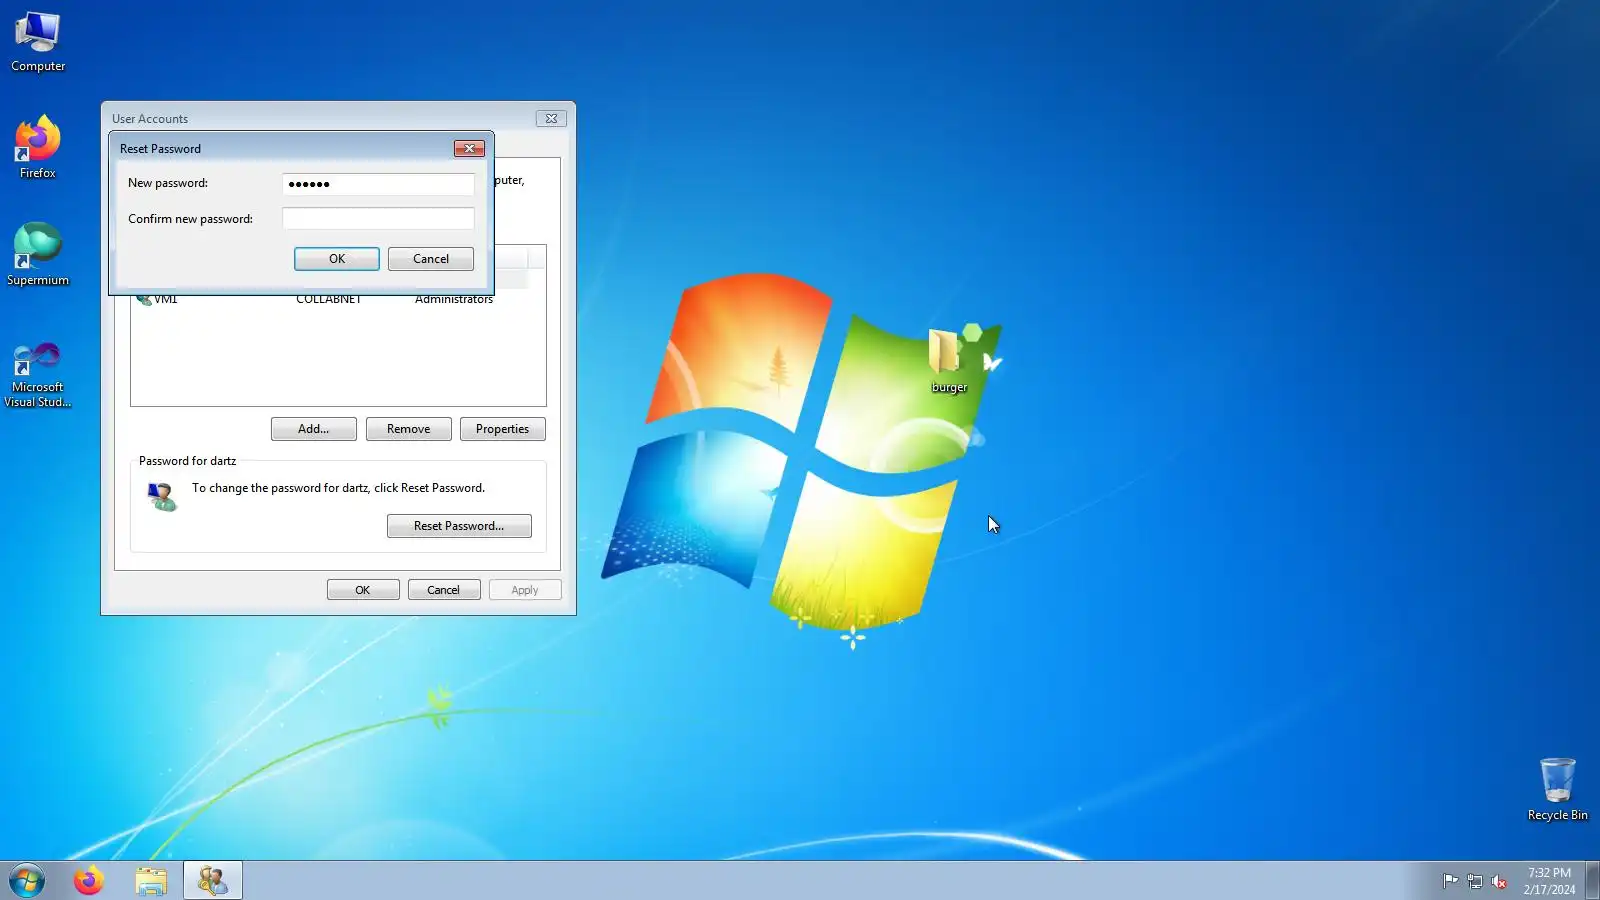
Task: Focus the Confirm new password field
Action: point(378,219)
